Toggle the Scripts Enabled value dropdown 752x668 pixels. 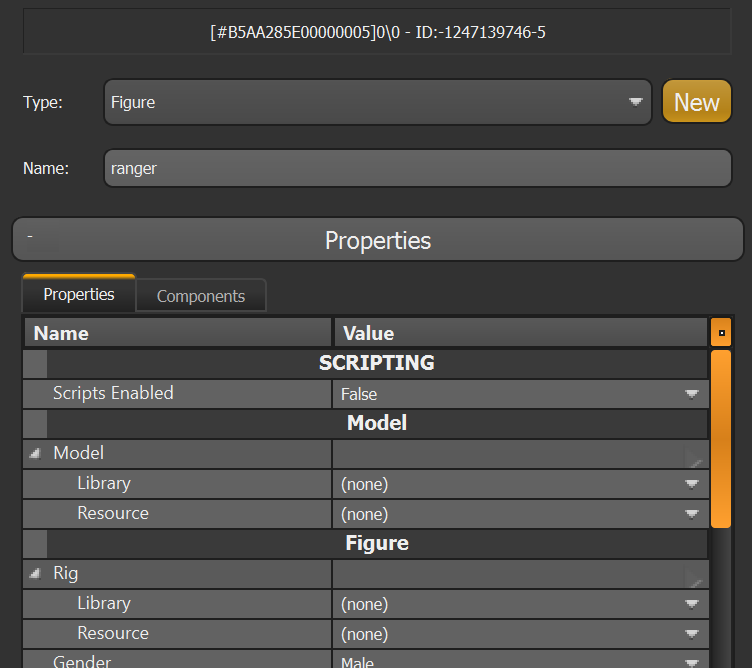(x=690, y=394)
